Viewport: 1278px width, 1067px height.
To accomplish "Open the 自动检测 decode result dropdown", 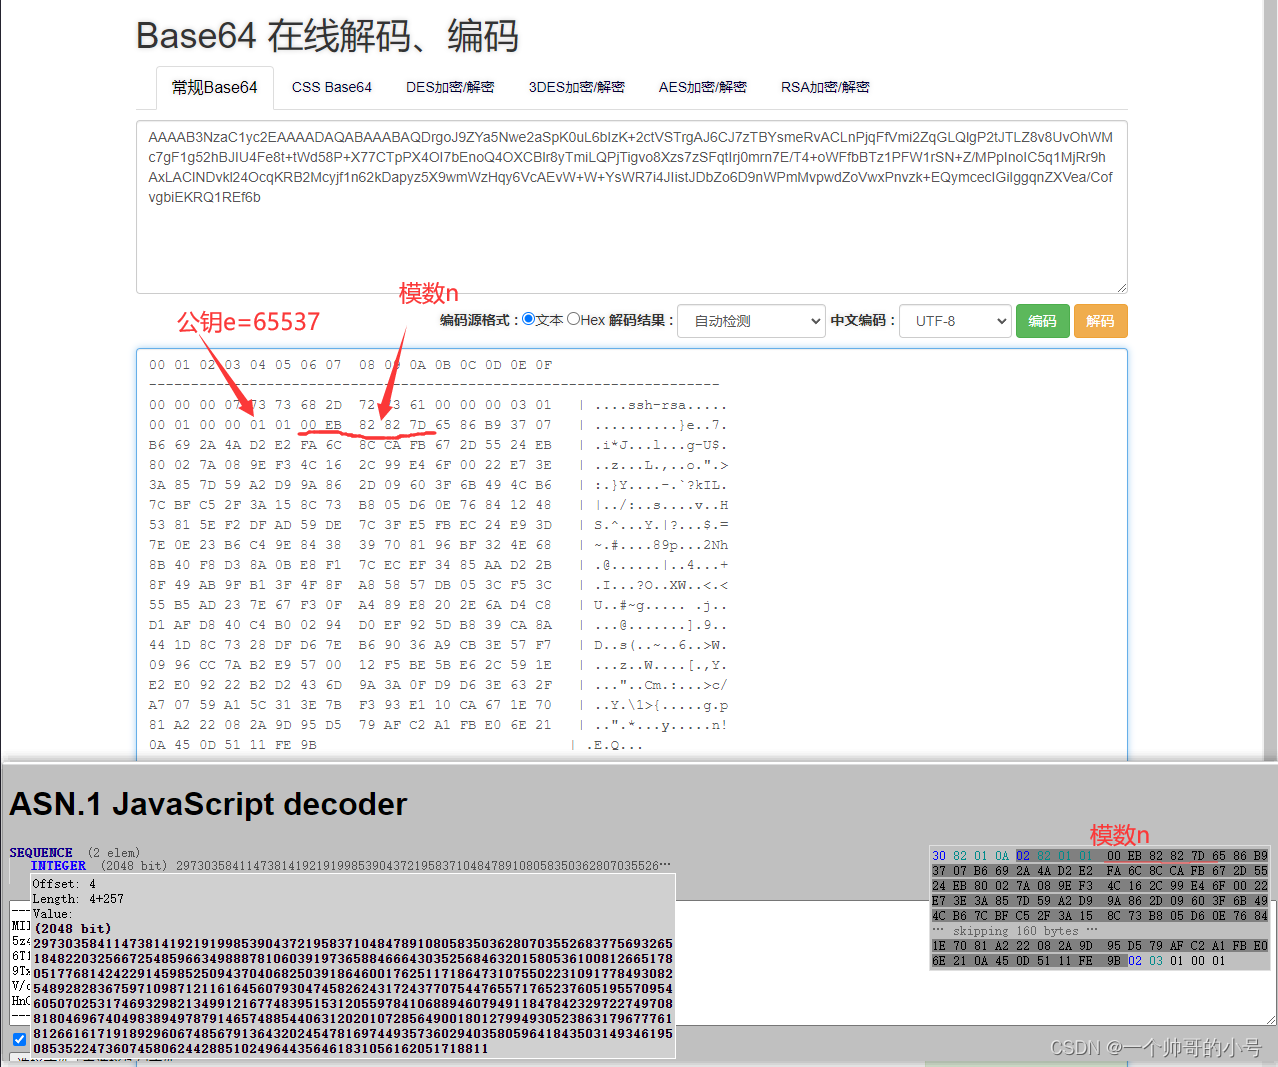I will tap(751, 320).
